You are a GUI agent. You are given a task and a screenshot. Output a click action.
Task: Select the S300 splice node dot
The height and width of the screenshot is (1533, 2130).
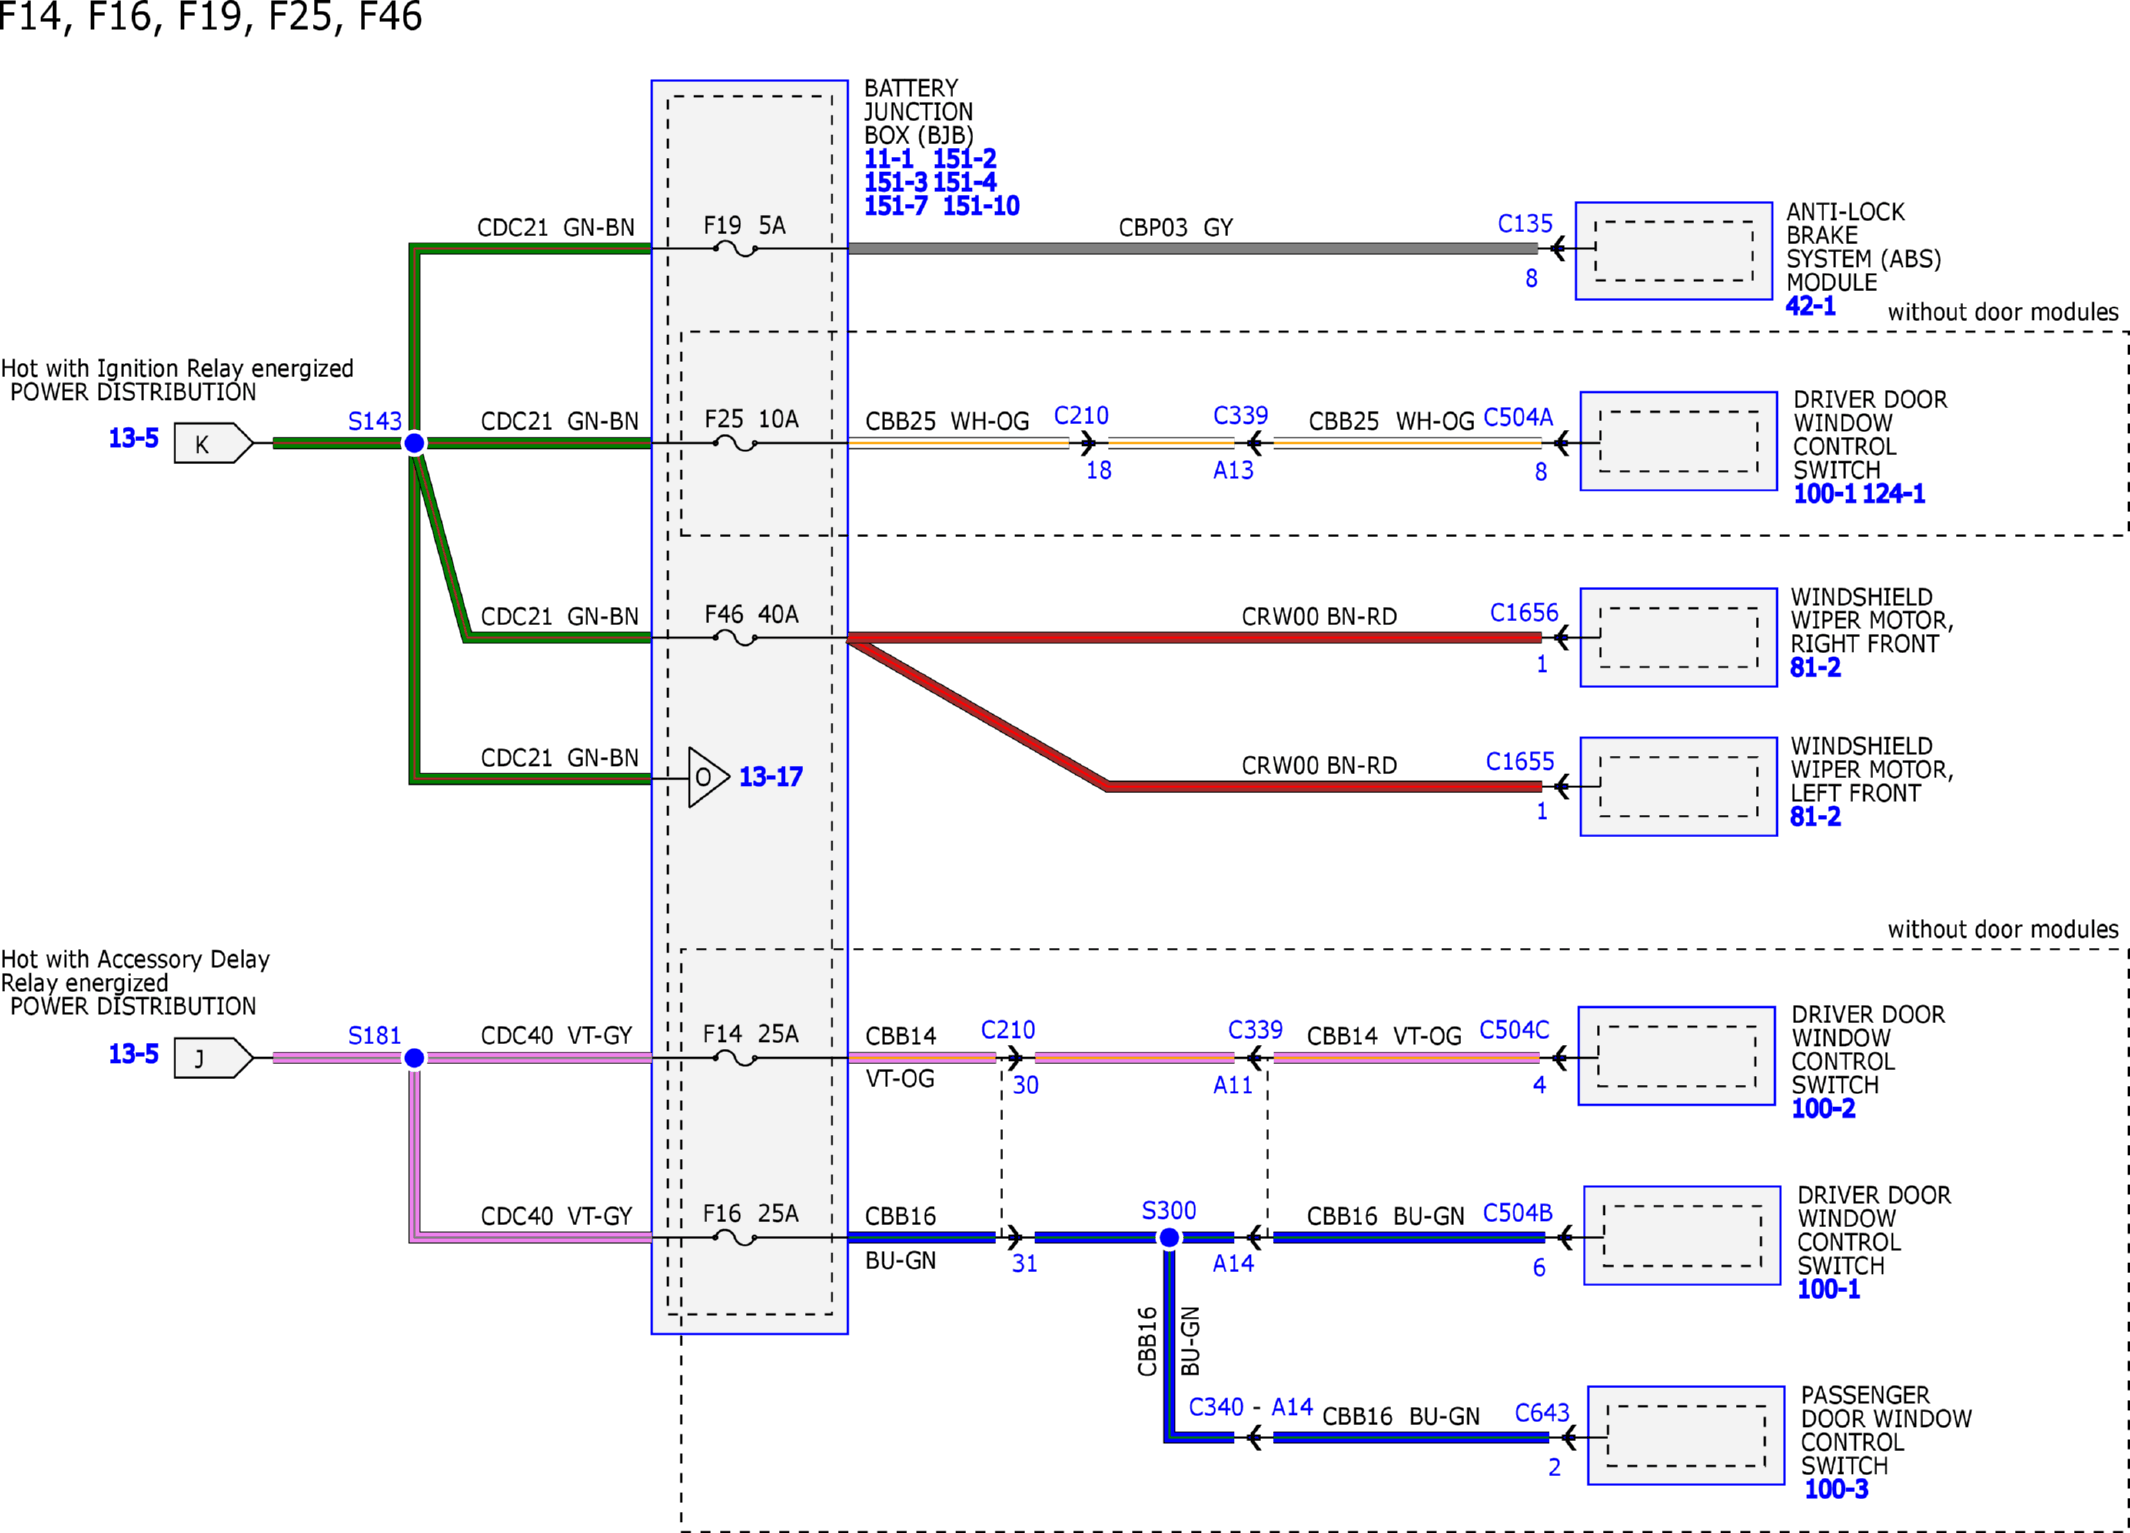tap(1168, 1238)
